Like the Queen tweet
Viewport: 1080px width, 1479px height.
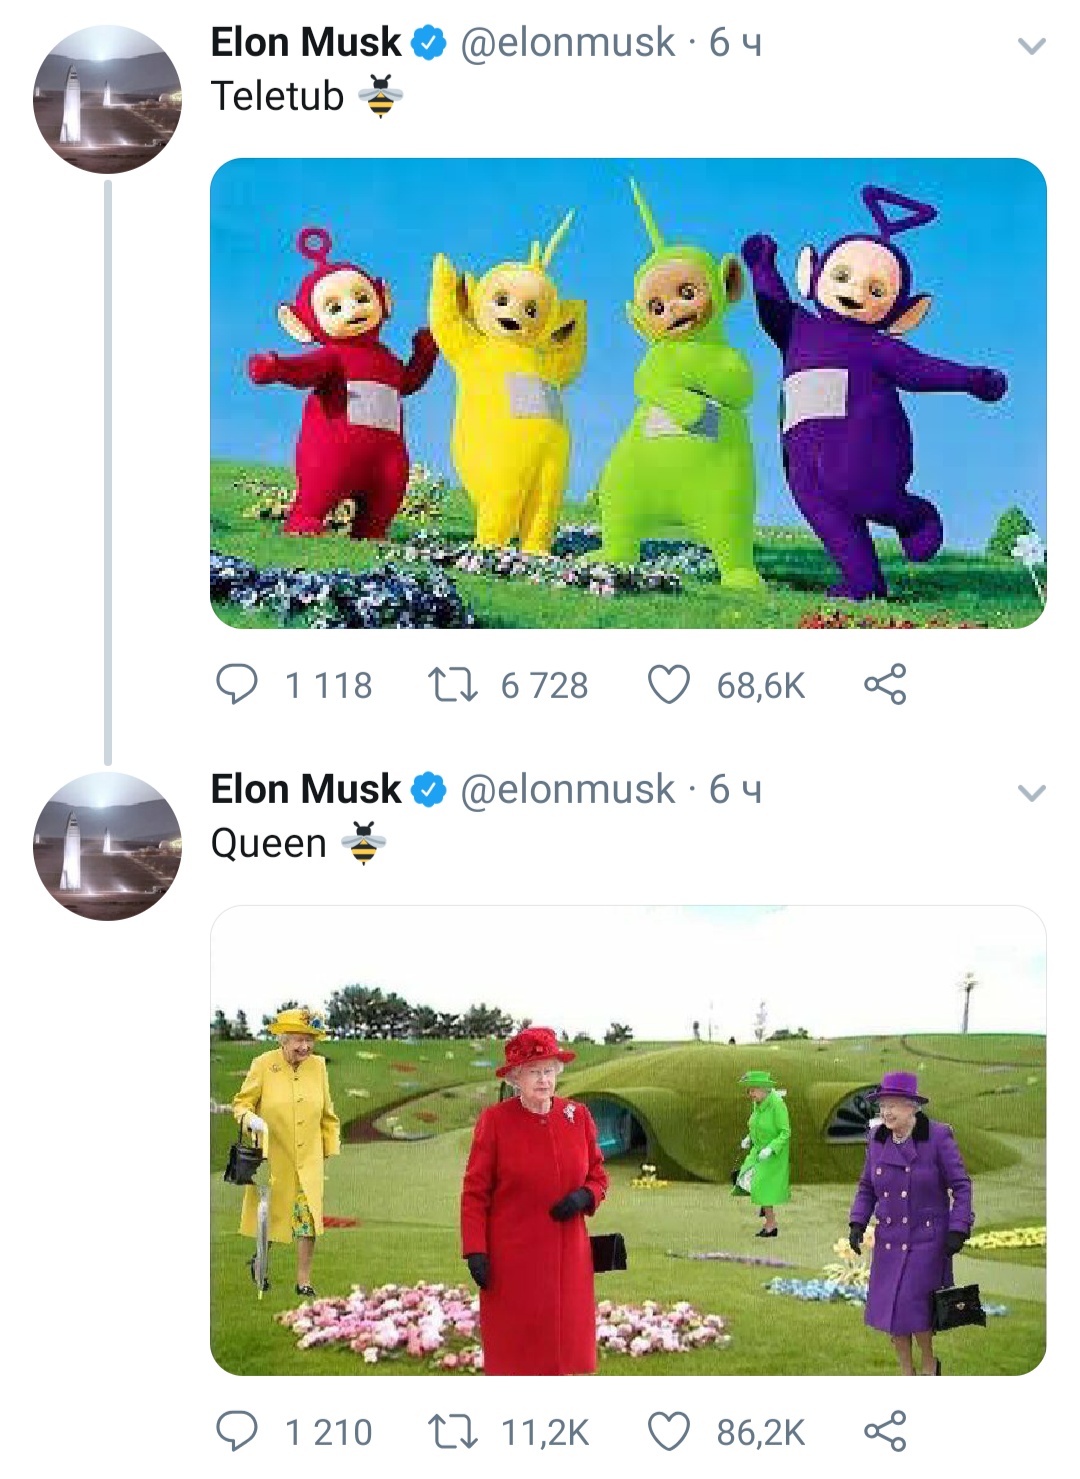tap(669, 1432)
